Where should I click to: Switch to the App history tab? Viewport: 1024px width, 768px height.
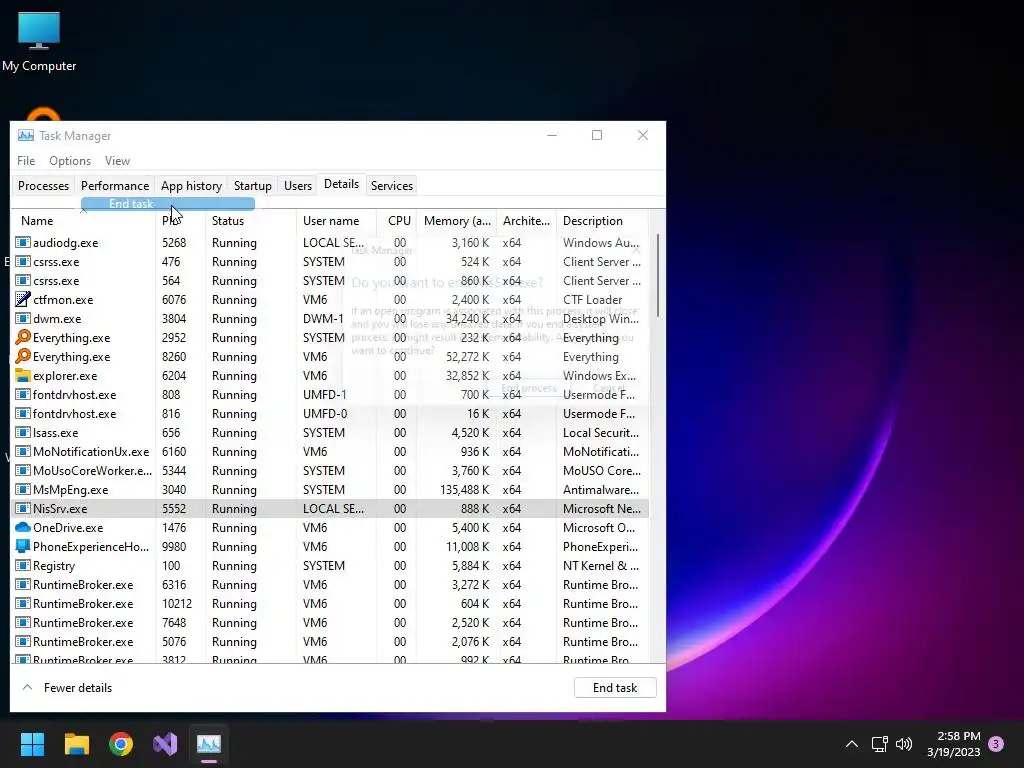tap(191, 186)
